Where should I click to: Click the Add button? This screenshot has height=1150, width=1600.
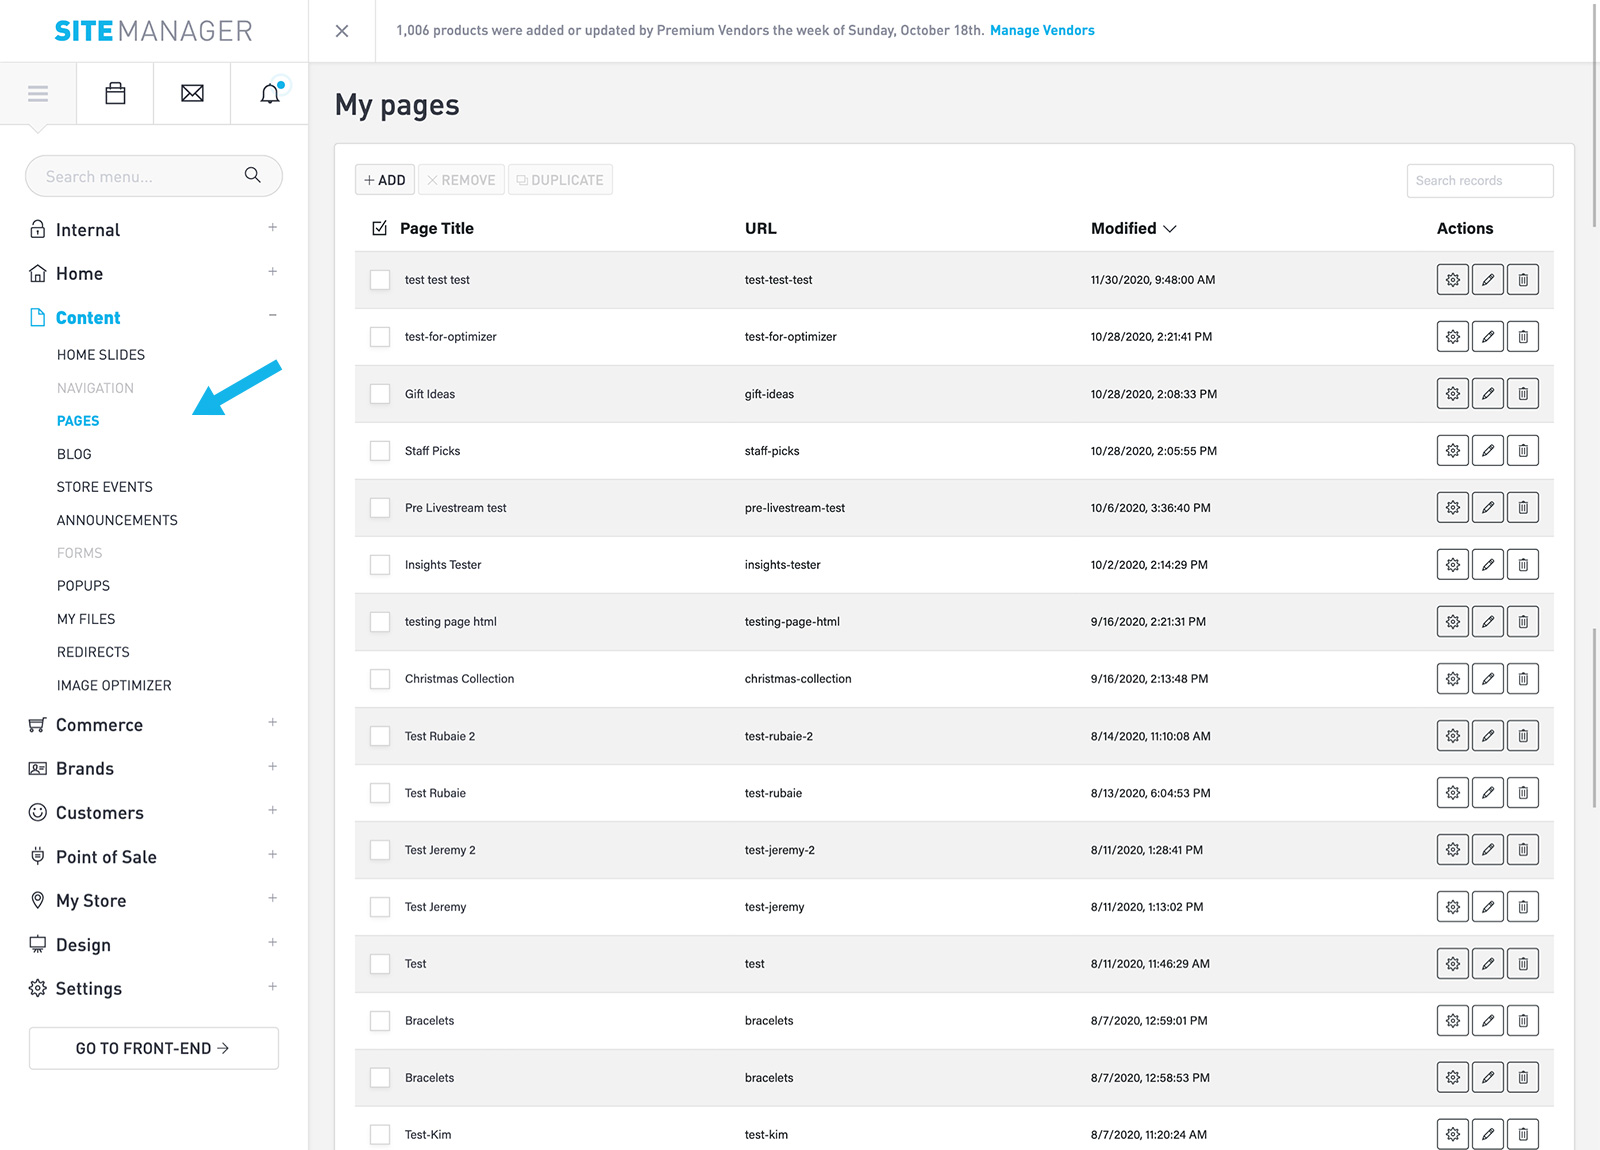(x=385, y=180)
